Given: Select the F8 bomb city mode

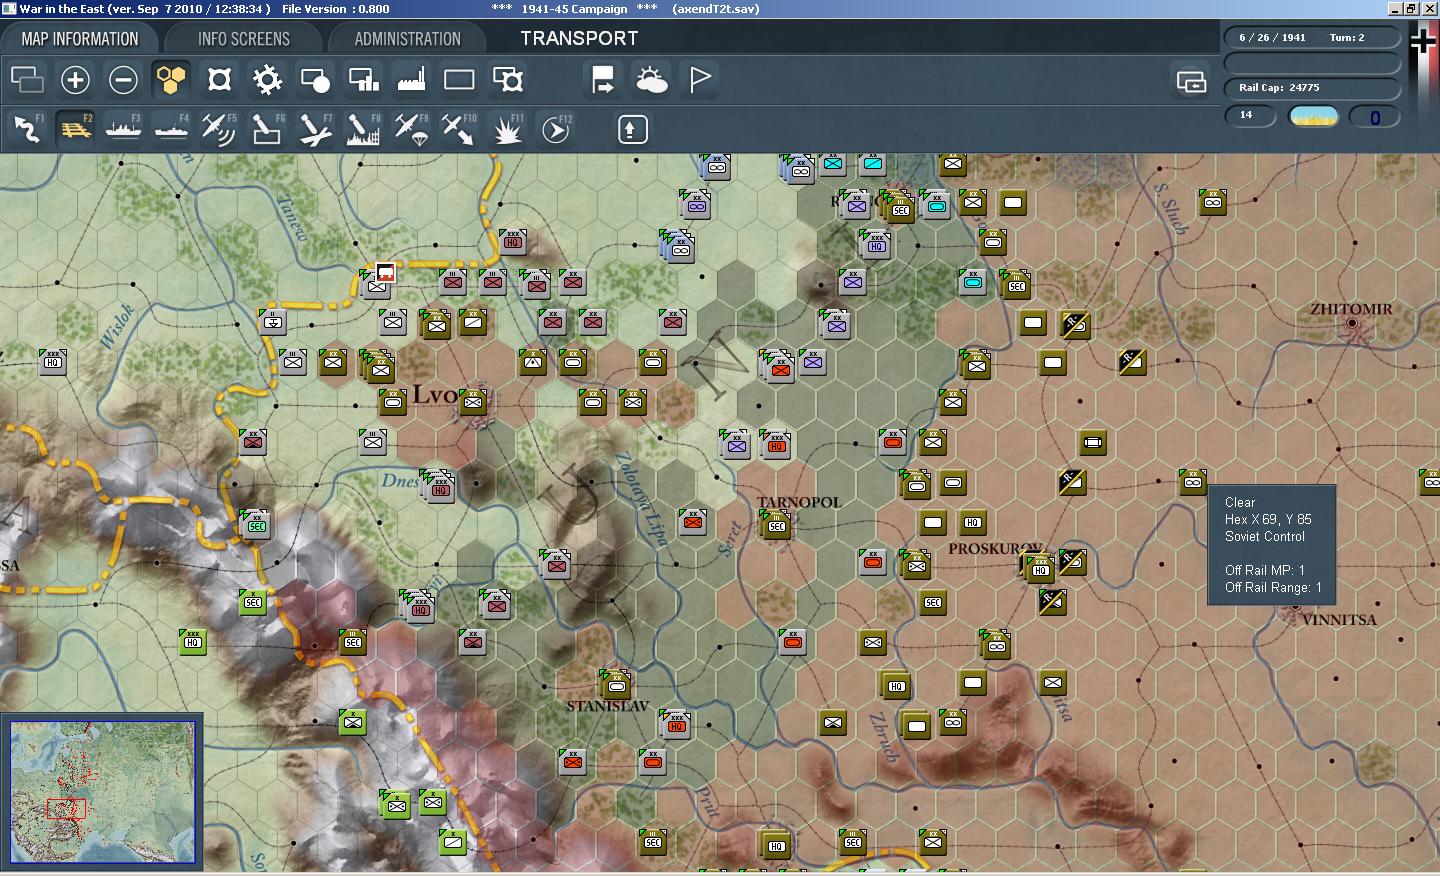Looking at the screenshot, I should point(363,129).
